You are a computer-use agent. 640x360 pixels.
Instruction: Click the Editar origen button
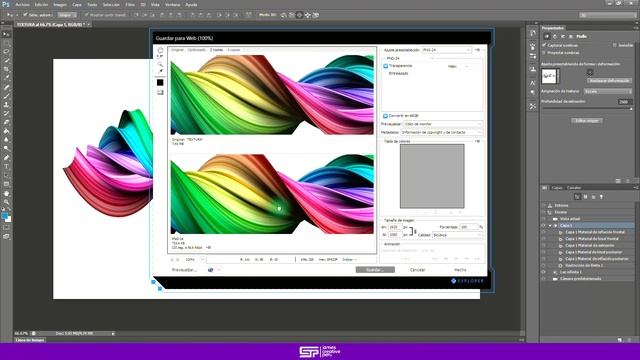(587, 121)
